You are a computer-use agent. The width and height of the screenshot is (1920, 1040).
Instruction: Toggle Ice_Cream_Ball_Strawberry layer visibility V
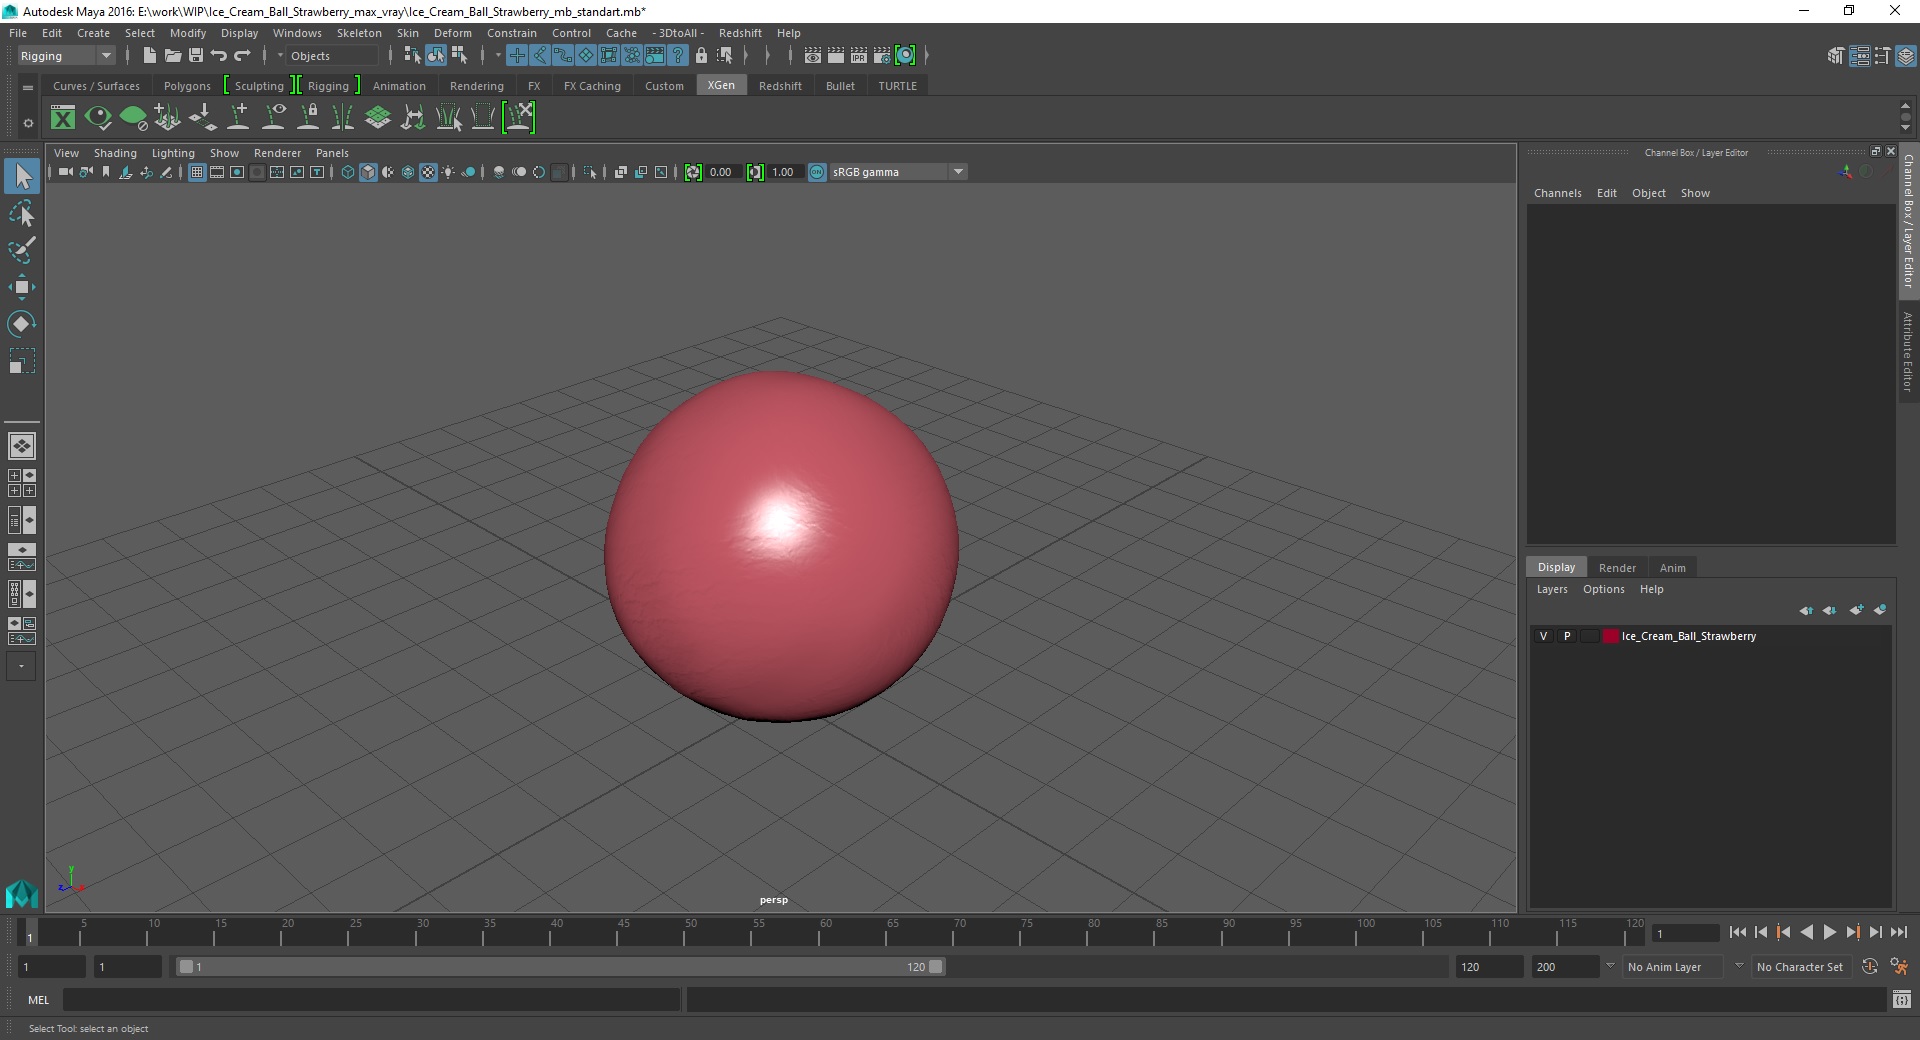[1544, 636]
